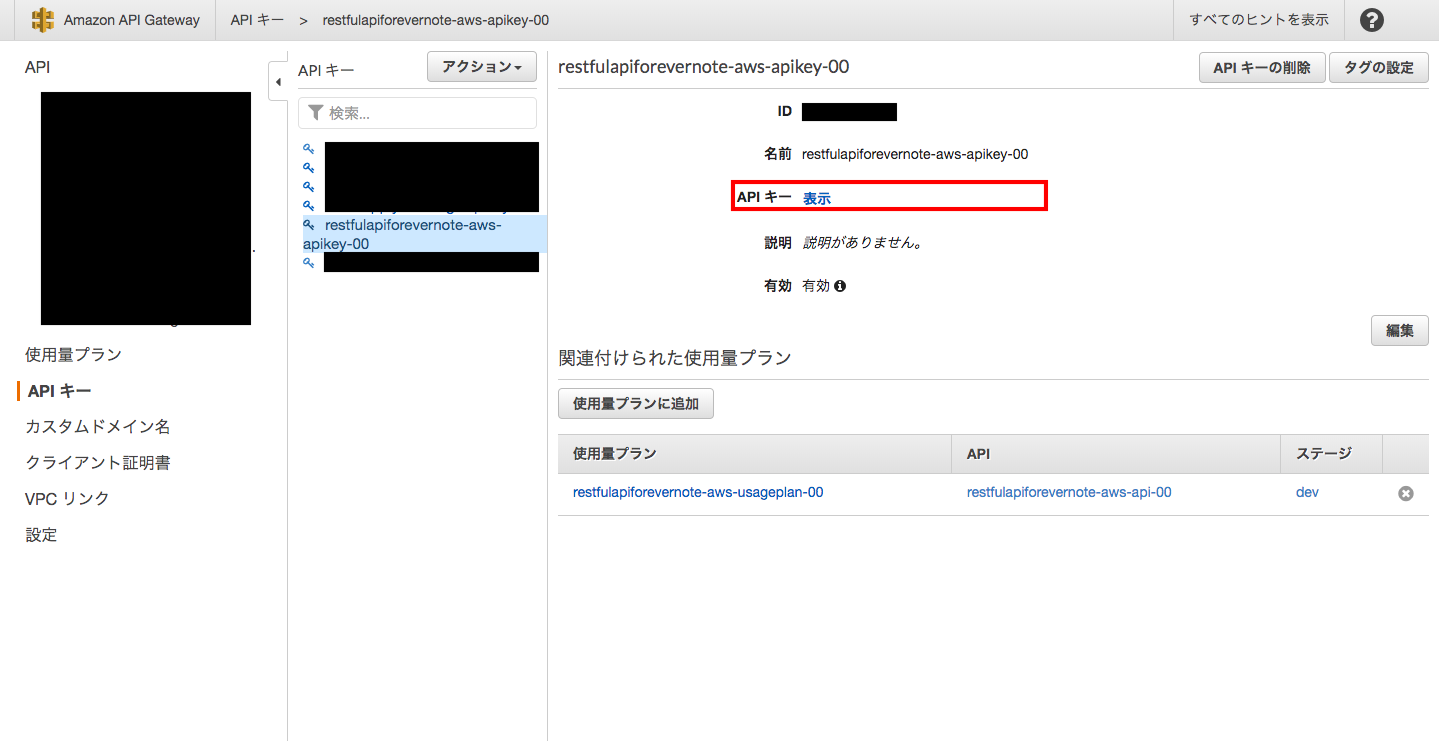Select restfulapiforevernote-aws-apikey-00 in the key list
The width and height of the screenshot is (1439, 750).
425,234
